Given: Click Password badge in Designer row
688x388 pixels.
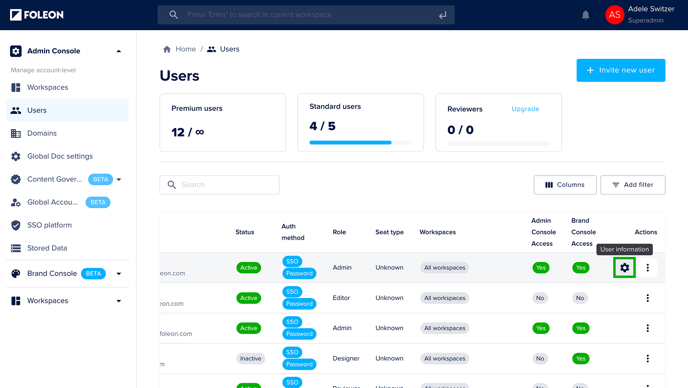Looking at the screenshot, I should (x=299, y=364).
